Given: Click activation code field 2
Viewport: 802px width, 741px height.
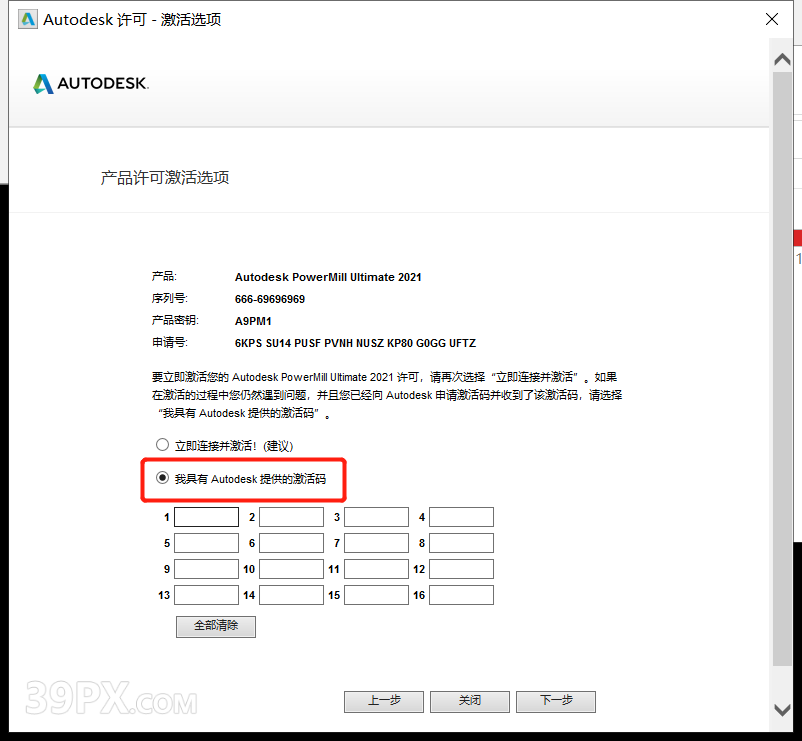Looking at the screenshot, I should coord(292,517).
